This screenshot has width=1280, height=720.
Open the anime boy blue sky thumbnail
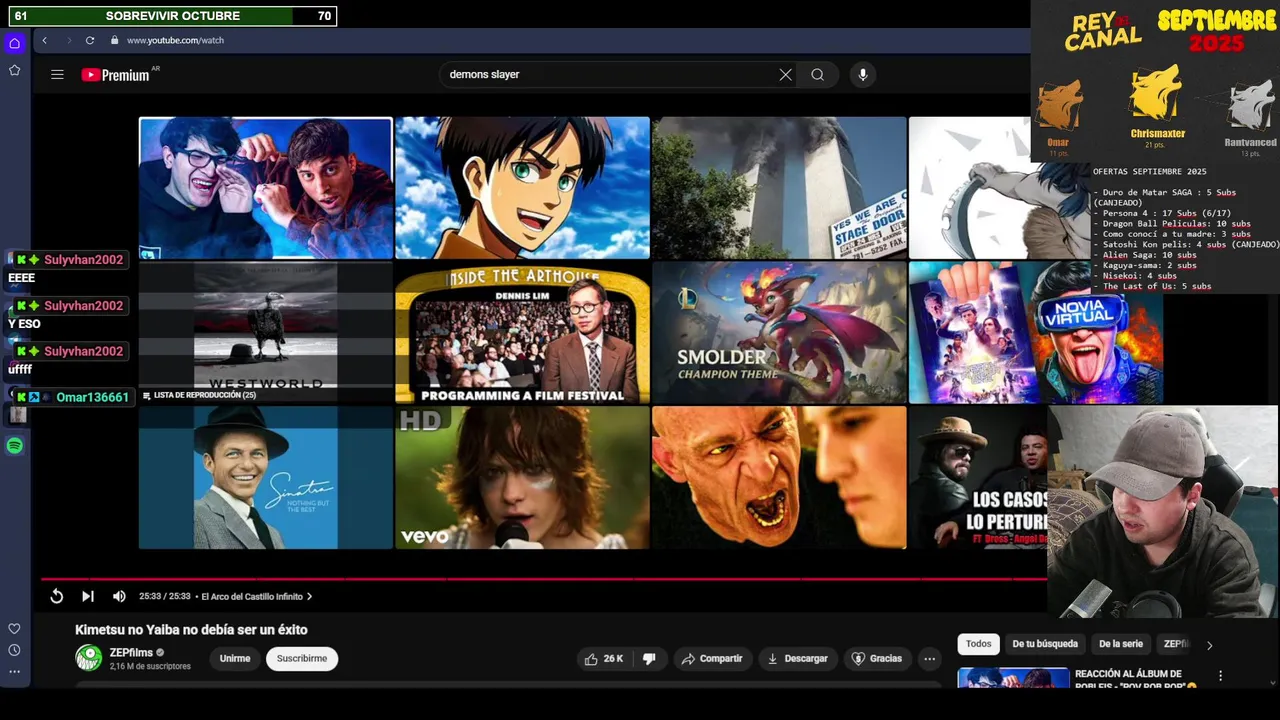click(x=522, y=188)
